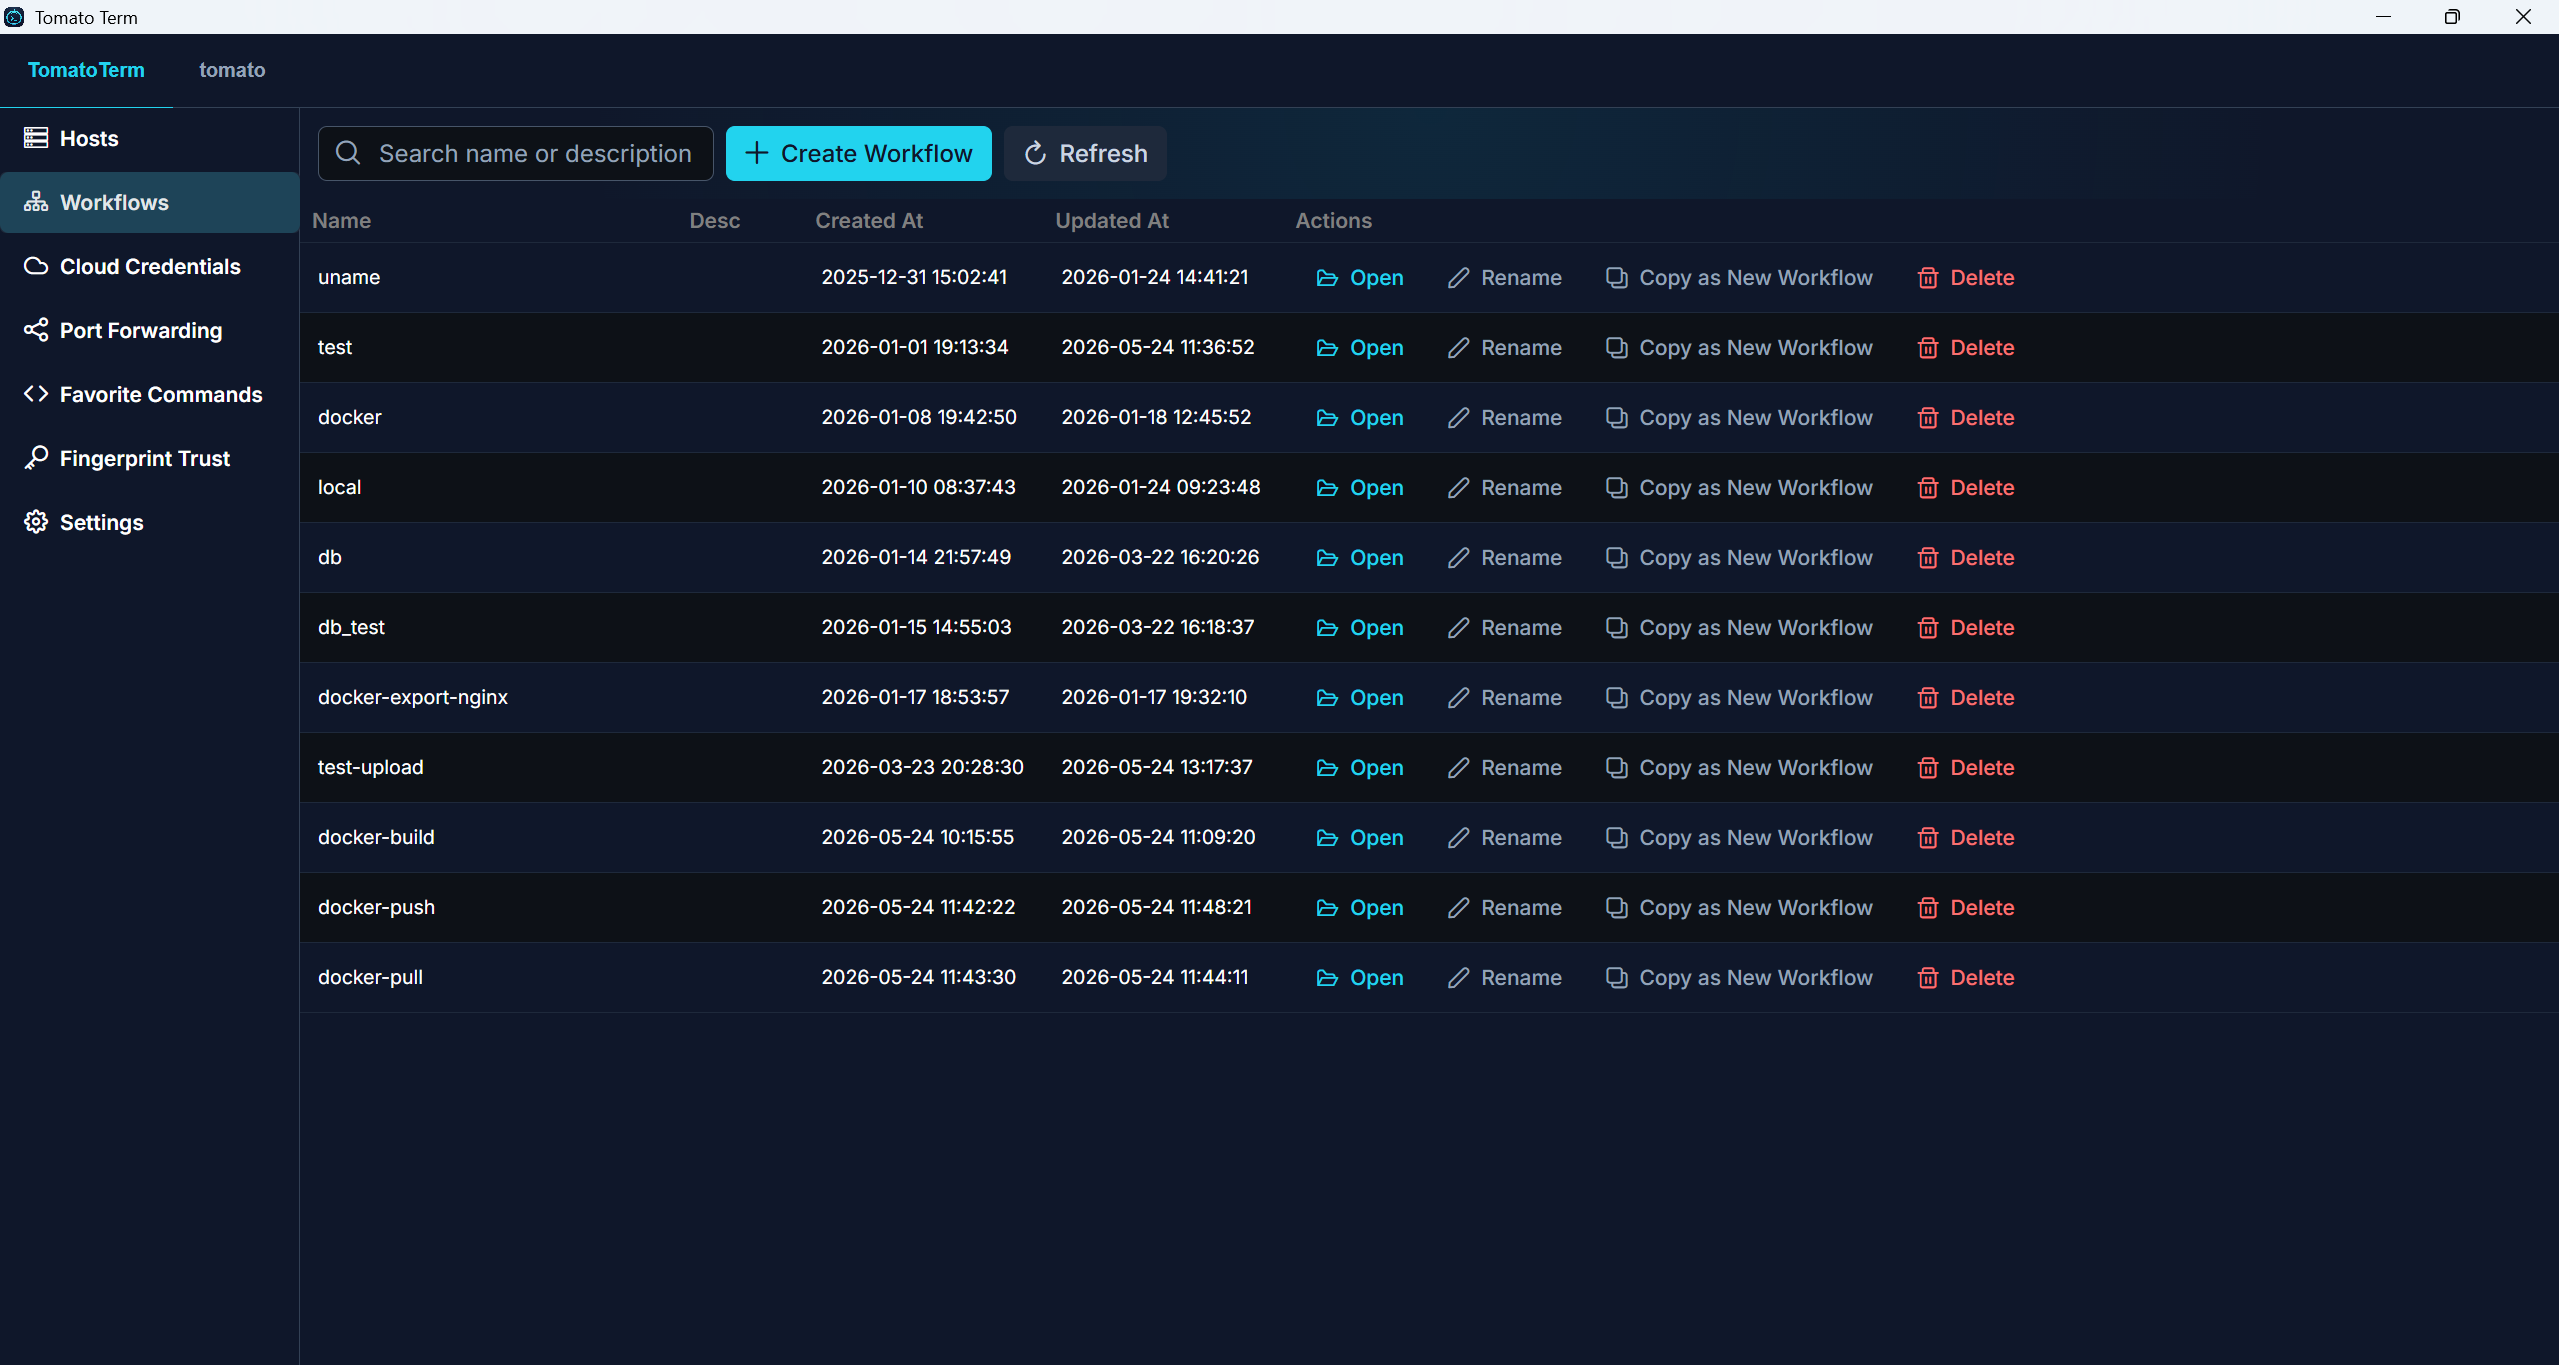Open the test-upload workflow
Viewport: 2559px width, 1365px height.
pyautogui.click(x=1359, y=768)
